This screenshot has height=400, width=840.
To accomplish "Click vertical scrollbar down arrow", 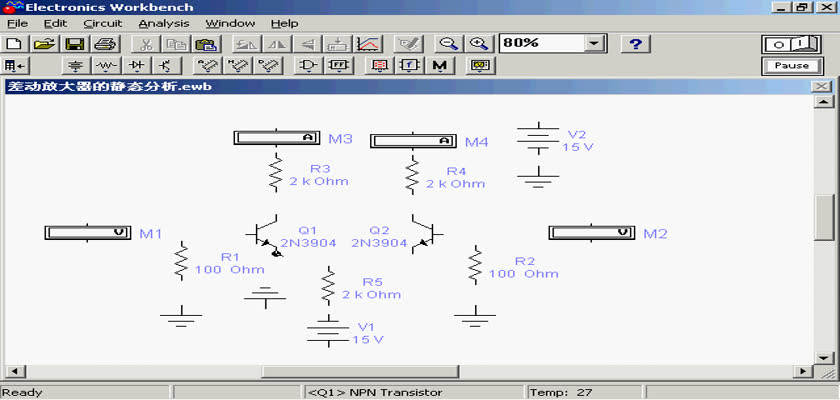I will (x=823, y=358).
